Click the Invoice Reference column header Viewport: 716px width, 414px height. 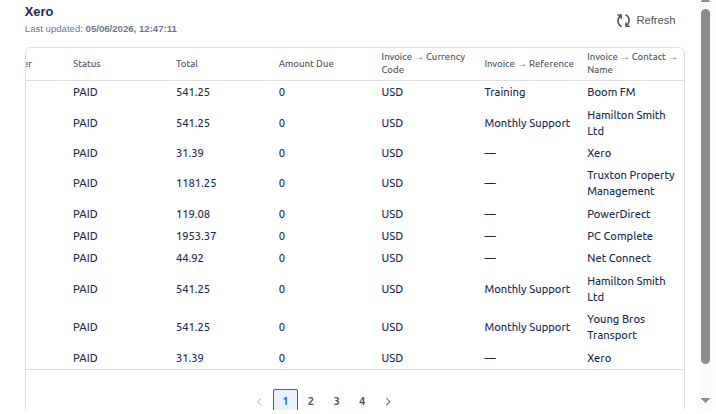tap(529, 64)
